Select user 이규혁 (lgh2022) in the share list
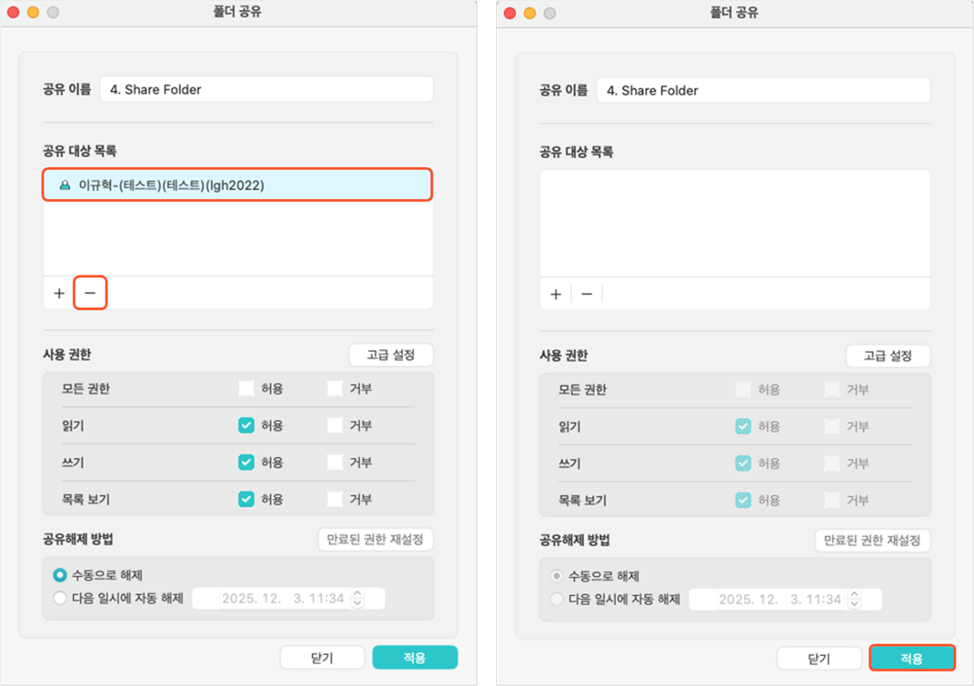This screenshot has height=686, width=974. (x=237, y=185)
